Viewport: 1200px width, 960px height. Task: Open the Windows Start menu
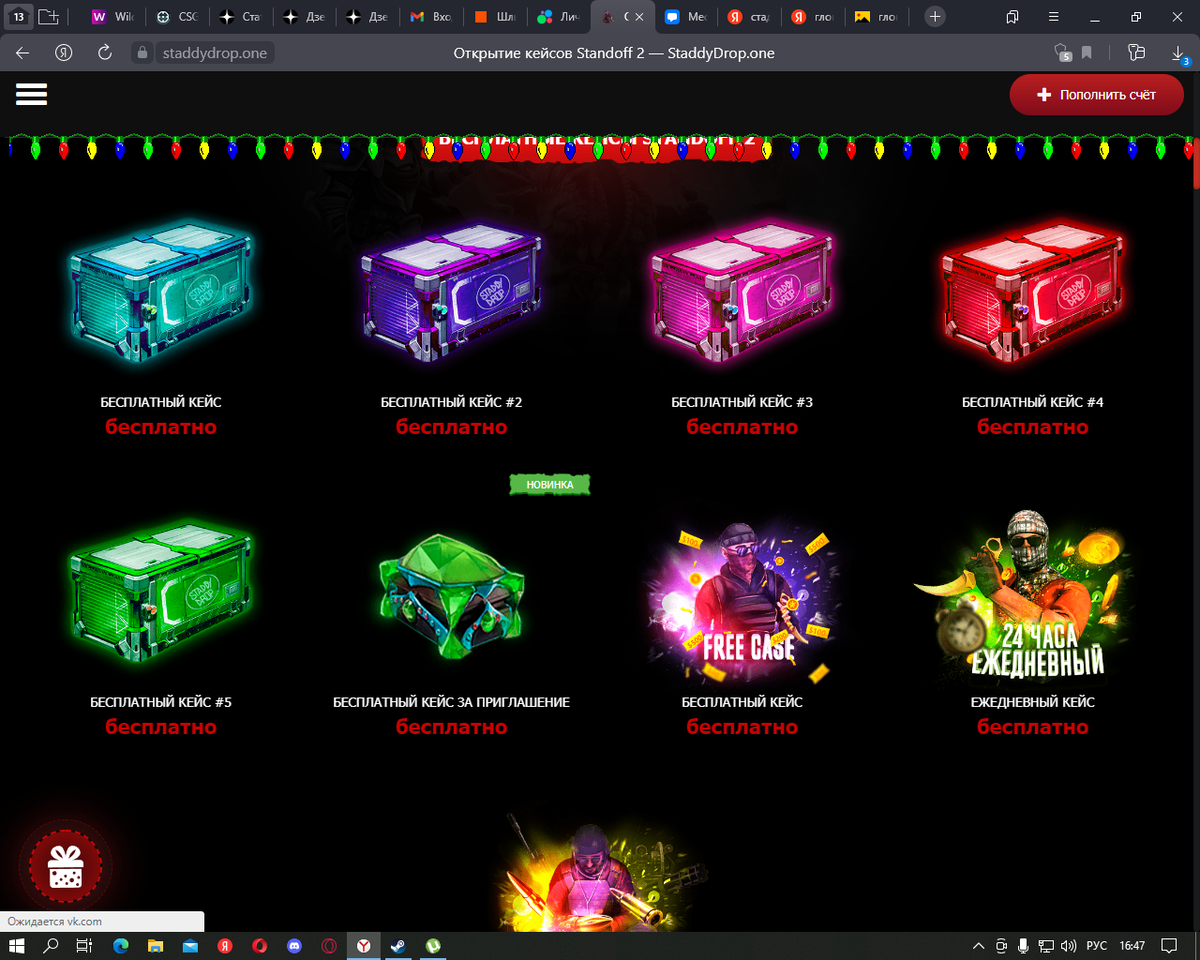coord(18,945)
